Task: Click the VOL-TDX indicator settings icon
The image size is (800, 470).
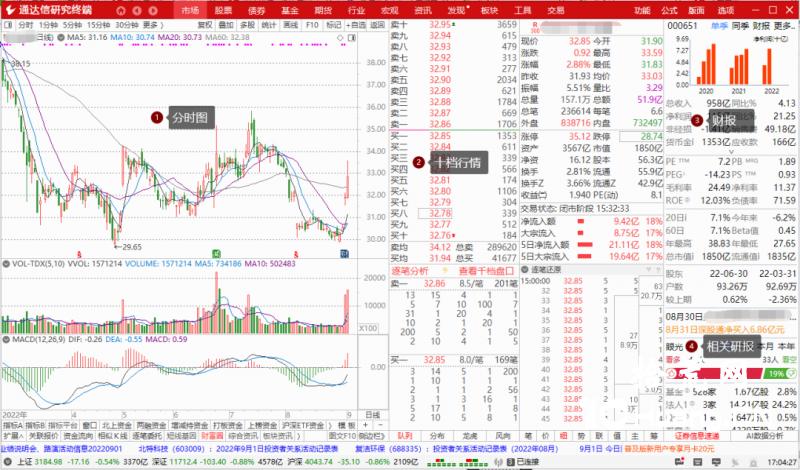Action: click(6, 264)
